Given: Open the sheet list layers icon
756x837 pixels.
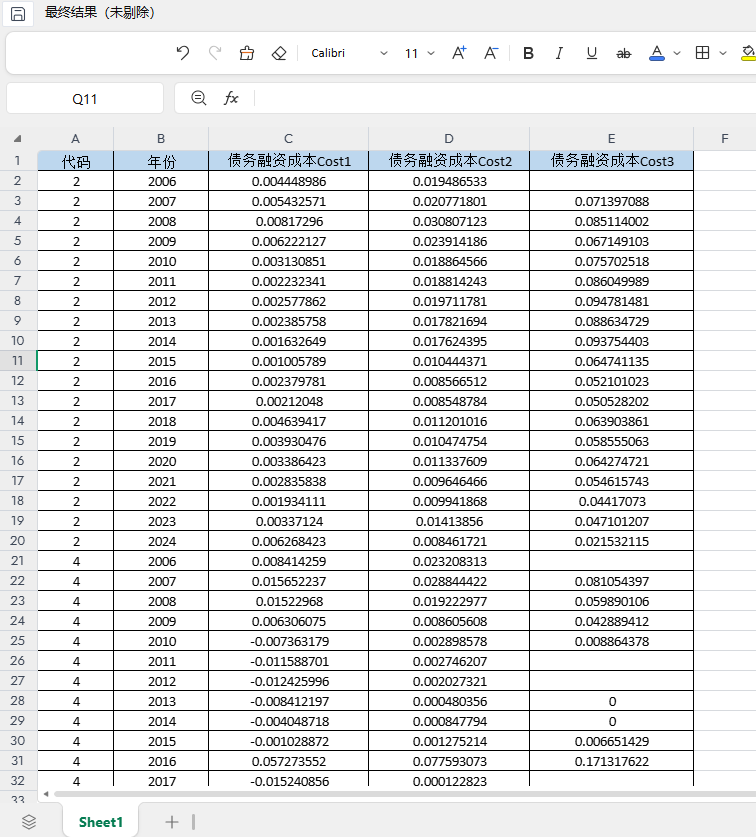Looking at the screenshot, I should (29, 822).
